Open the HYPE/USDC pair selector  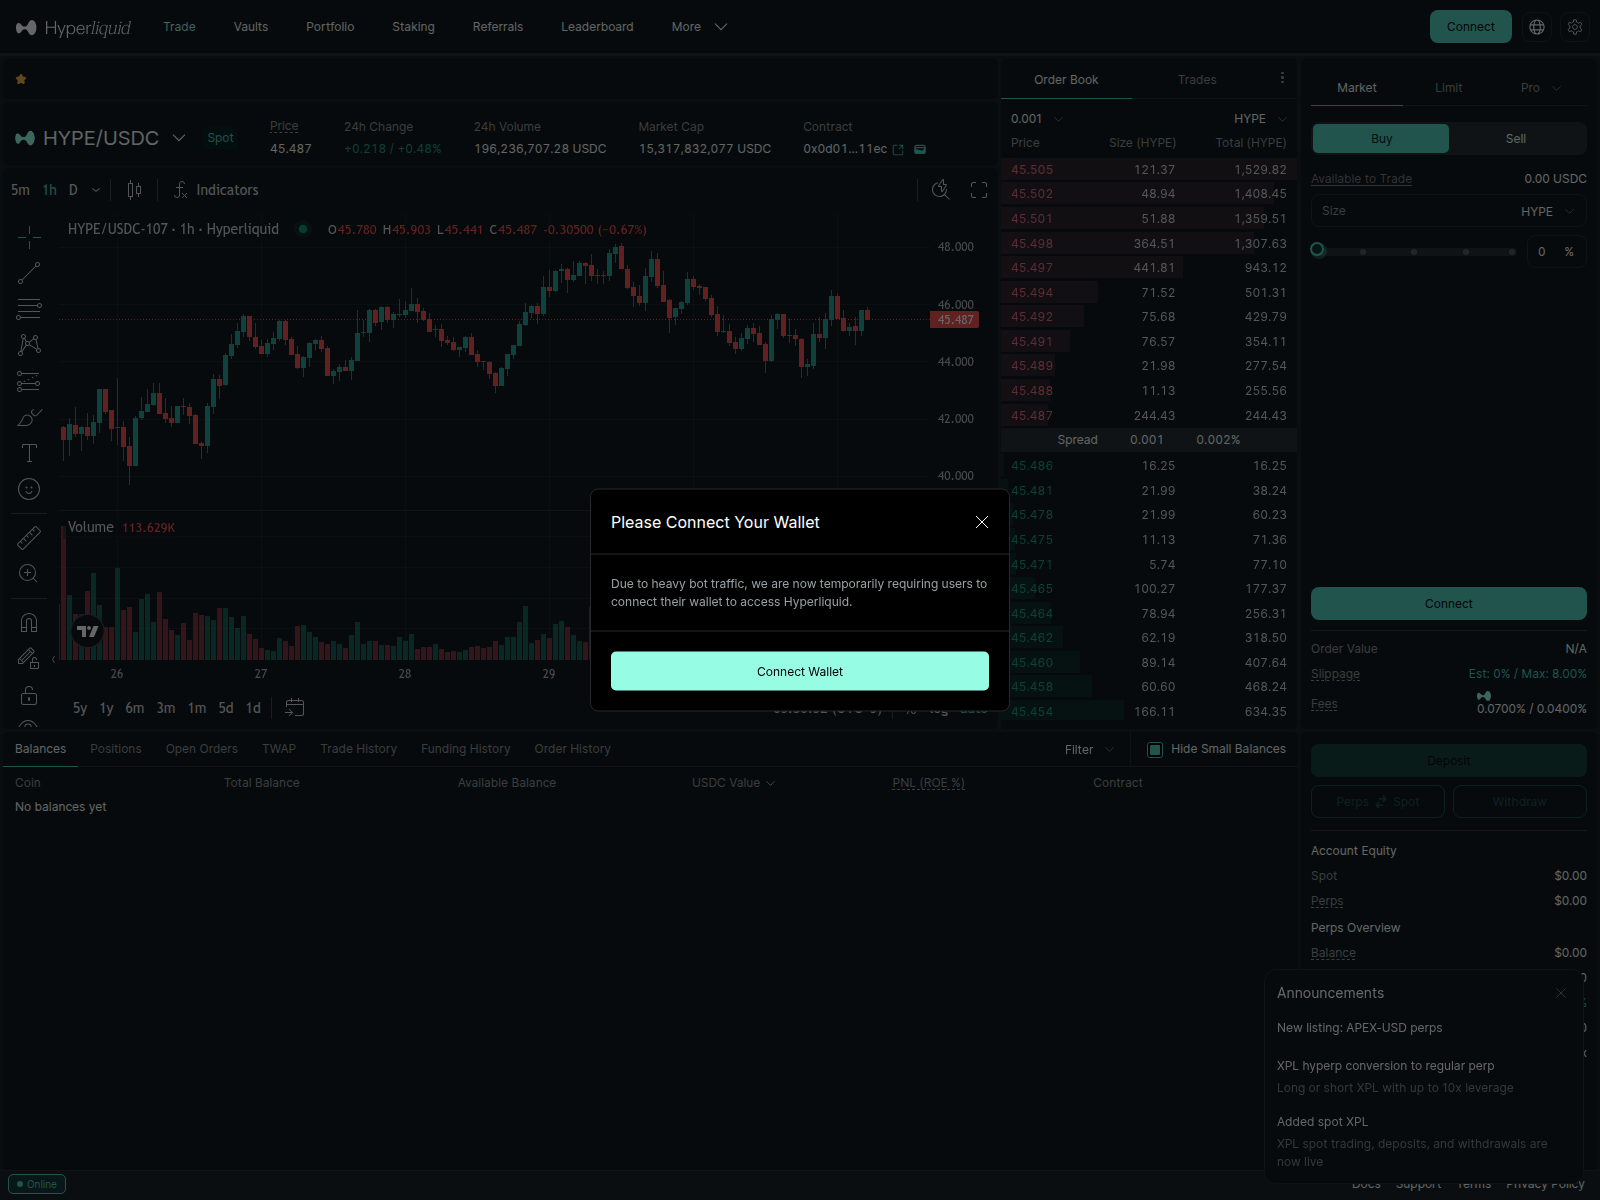(x=100, y=138)
